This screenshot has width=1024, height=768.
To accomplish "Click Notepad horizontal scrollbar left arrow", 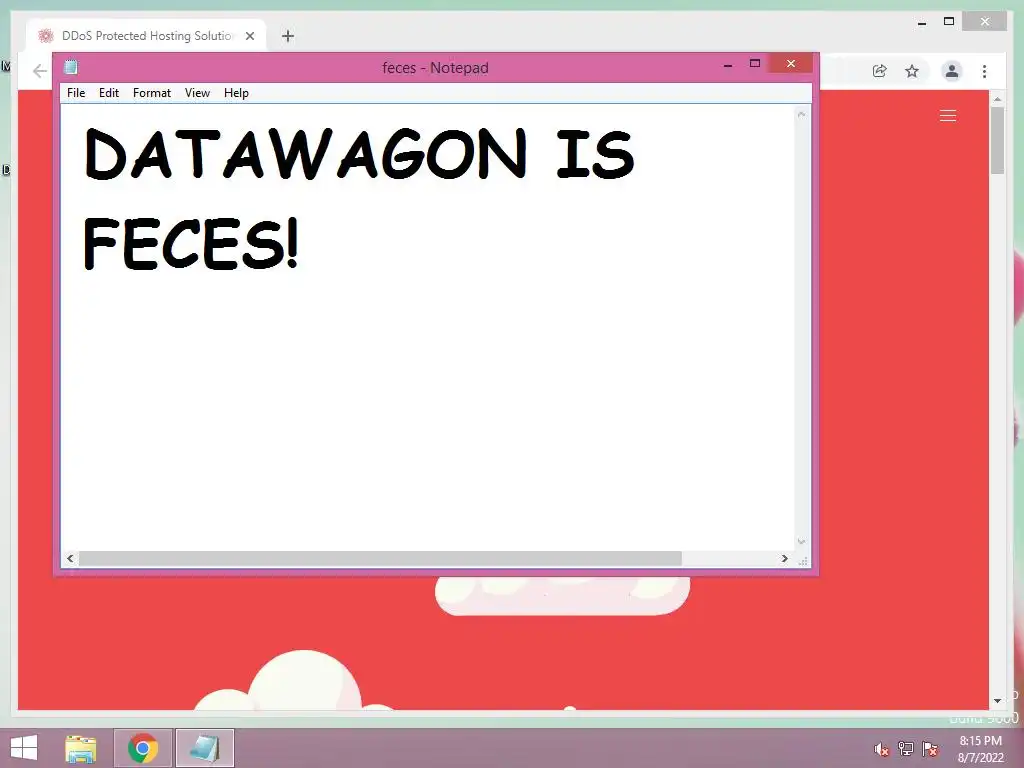I will pos(70,558).
